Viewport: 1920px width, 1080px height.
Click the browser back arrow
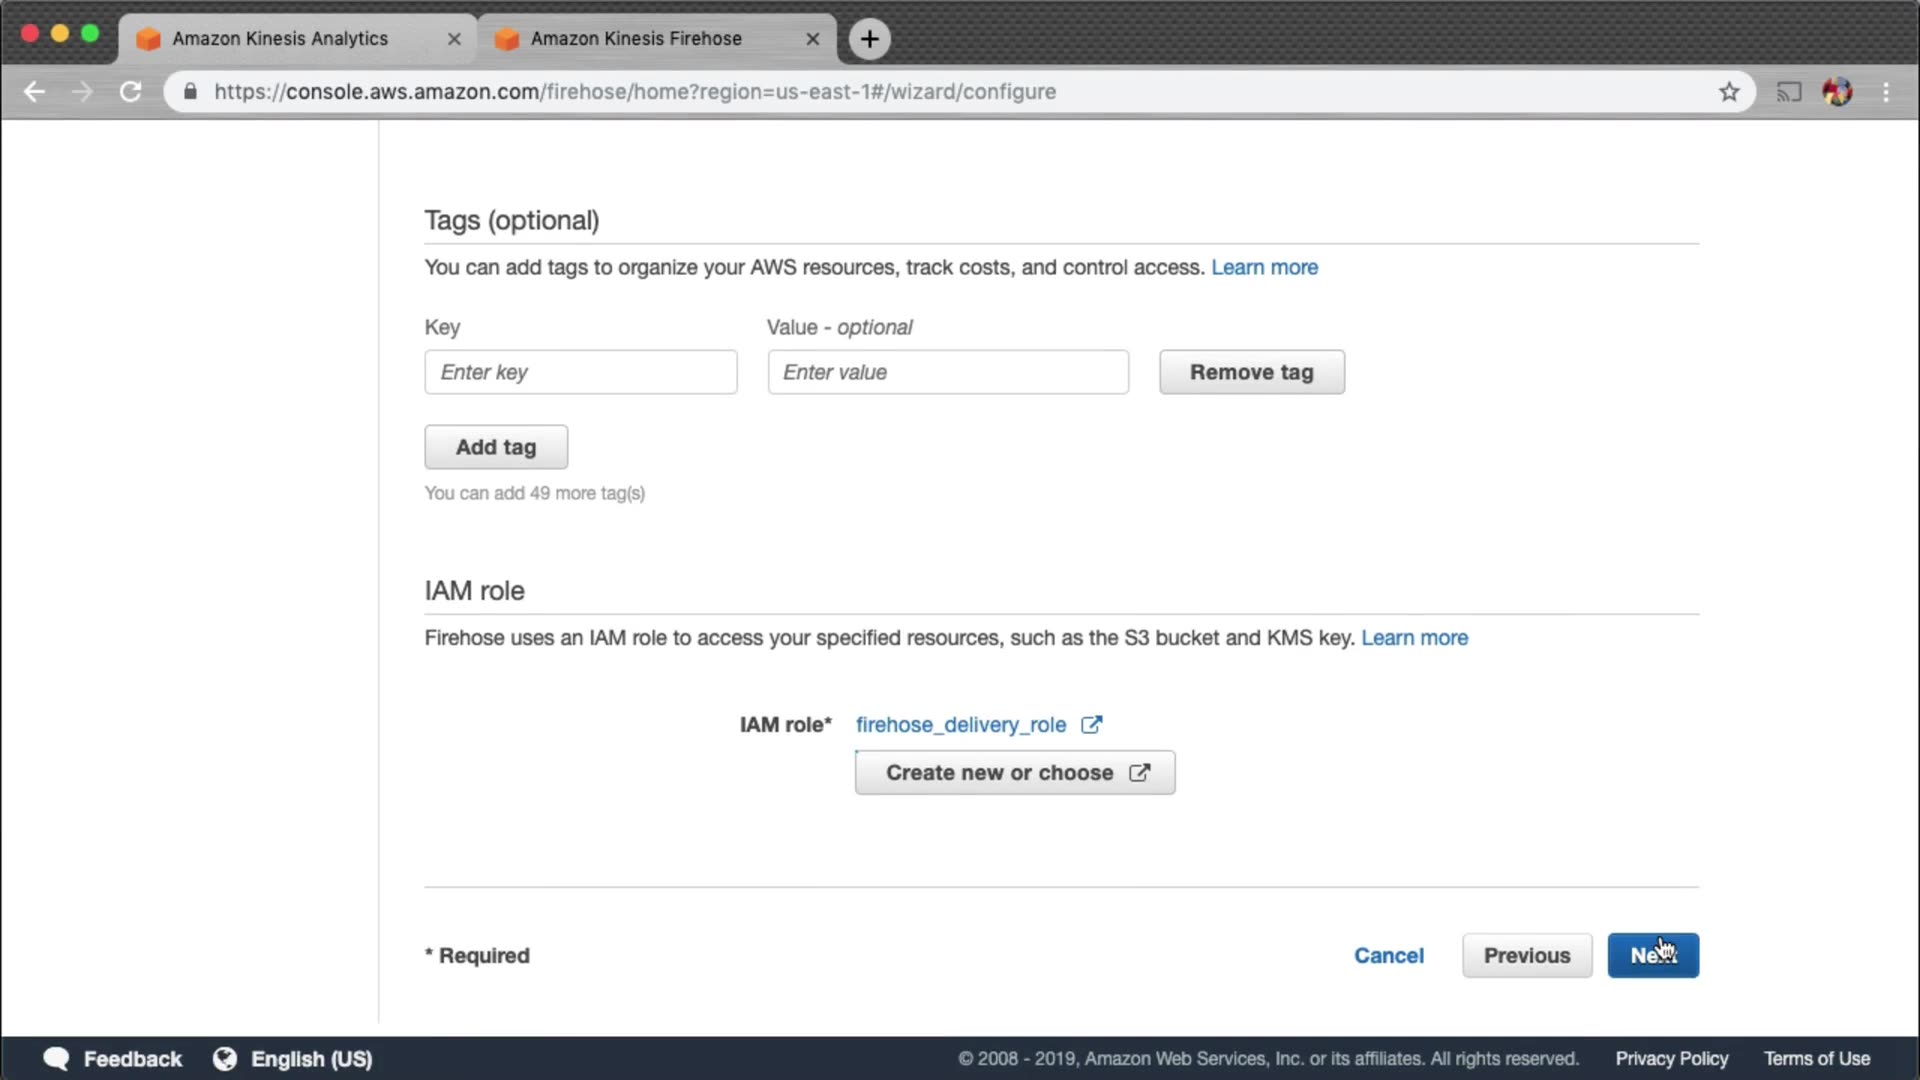(34, 92)
